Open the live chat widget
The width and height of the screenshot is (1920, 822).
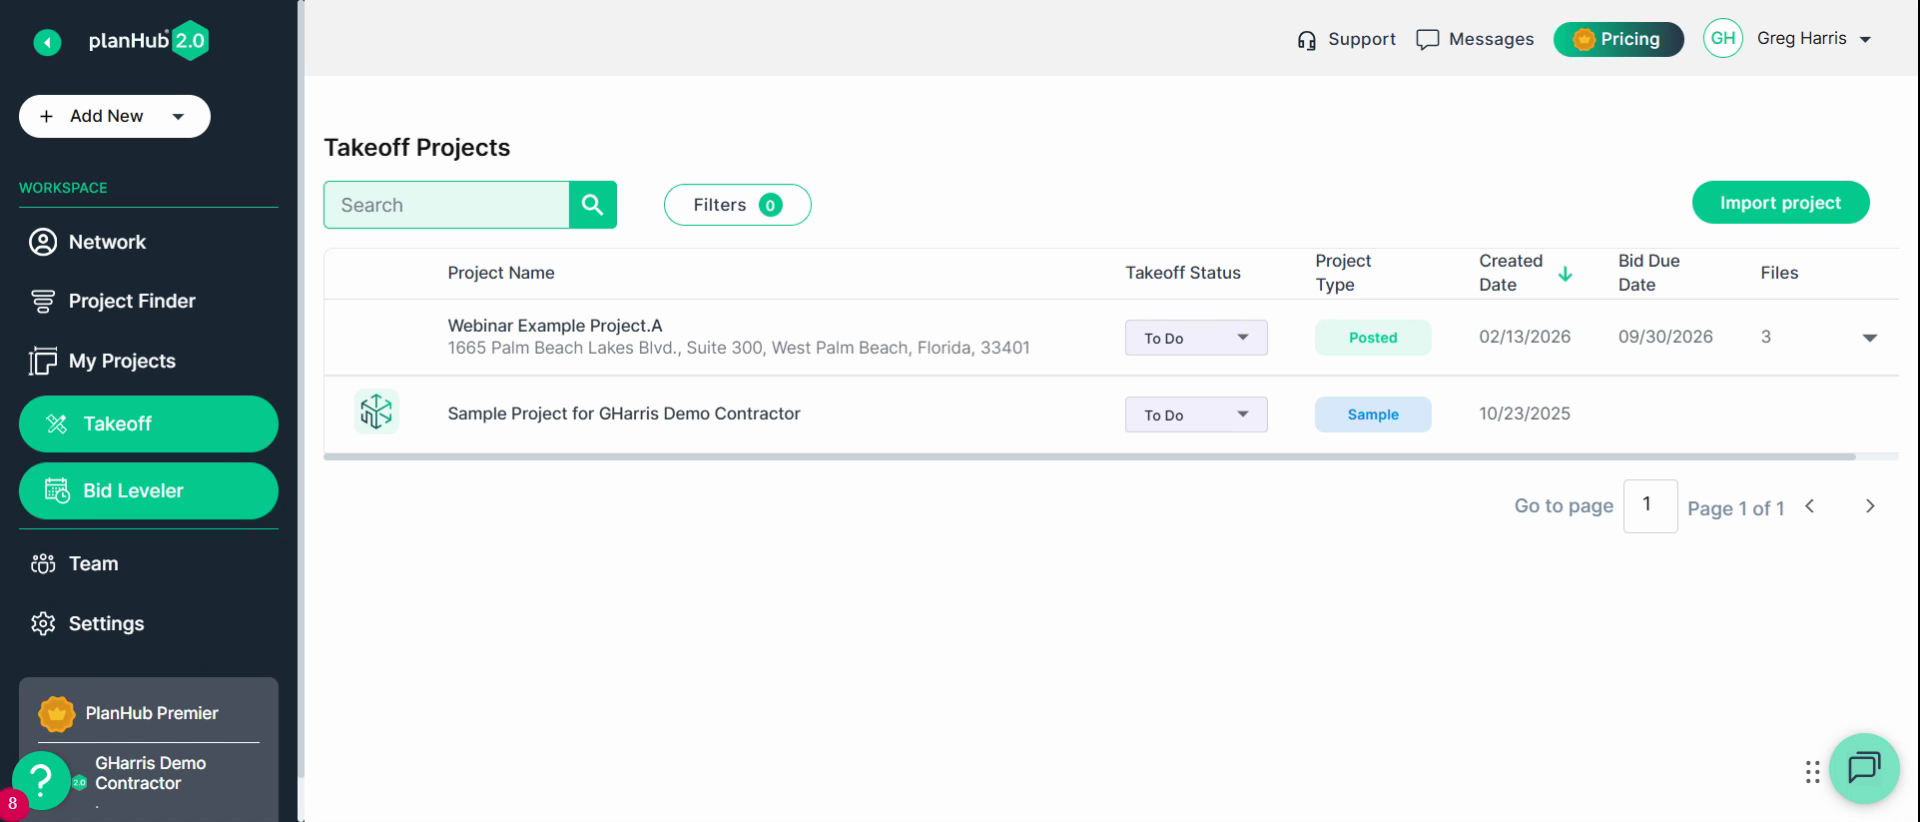coord(1864,768)
